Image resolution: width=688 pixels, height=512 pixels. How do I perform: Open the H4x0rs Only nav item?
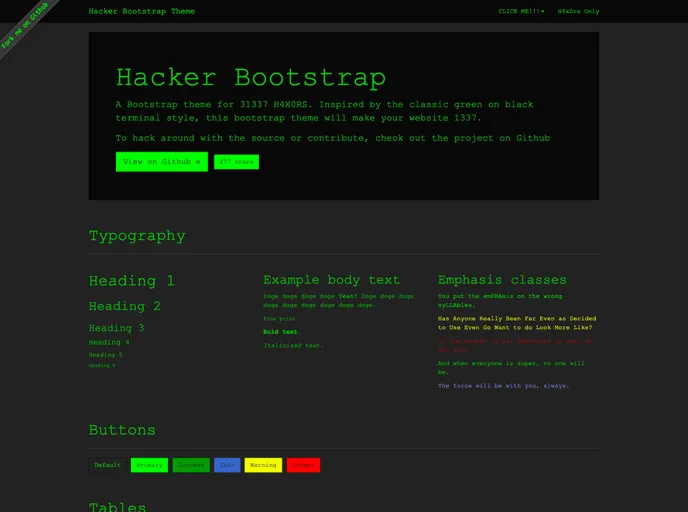578,11
